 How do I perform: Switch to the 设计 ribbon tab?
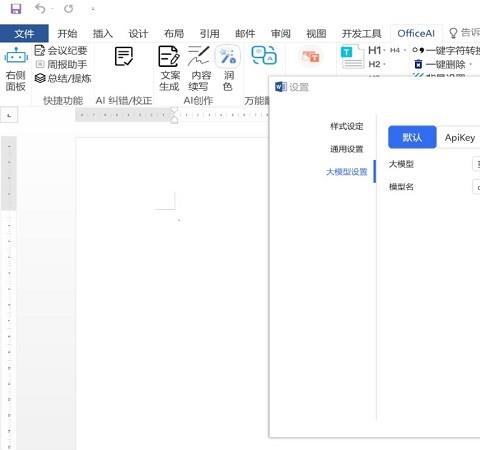point(138,33)
